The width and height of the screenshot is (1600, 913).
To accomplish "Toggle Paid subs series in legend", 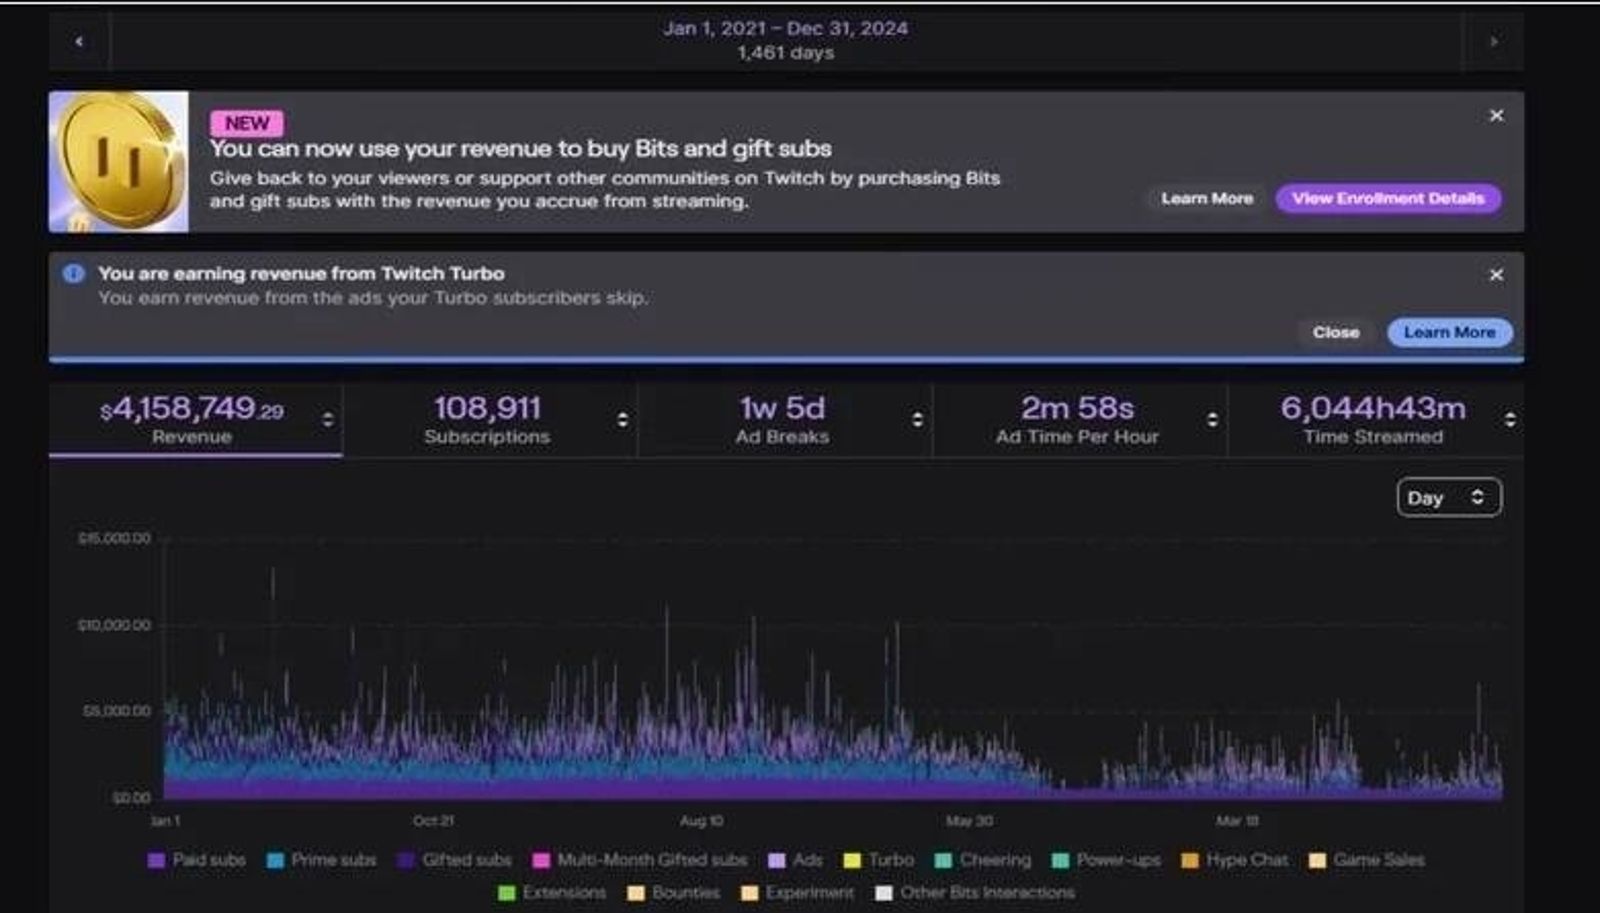I will (x=197, y=860).
